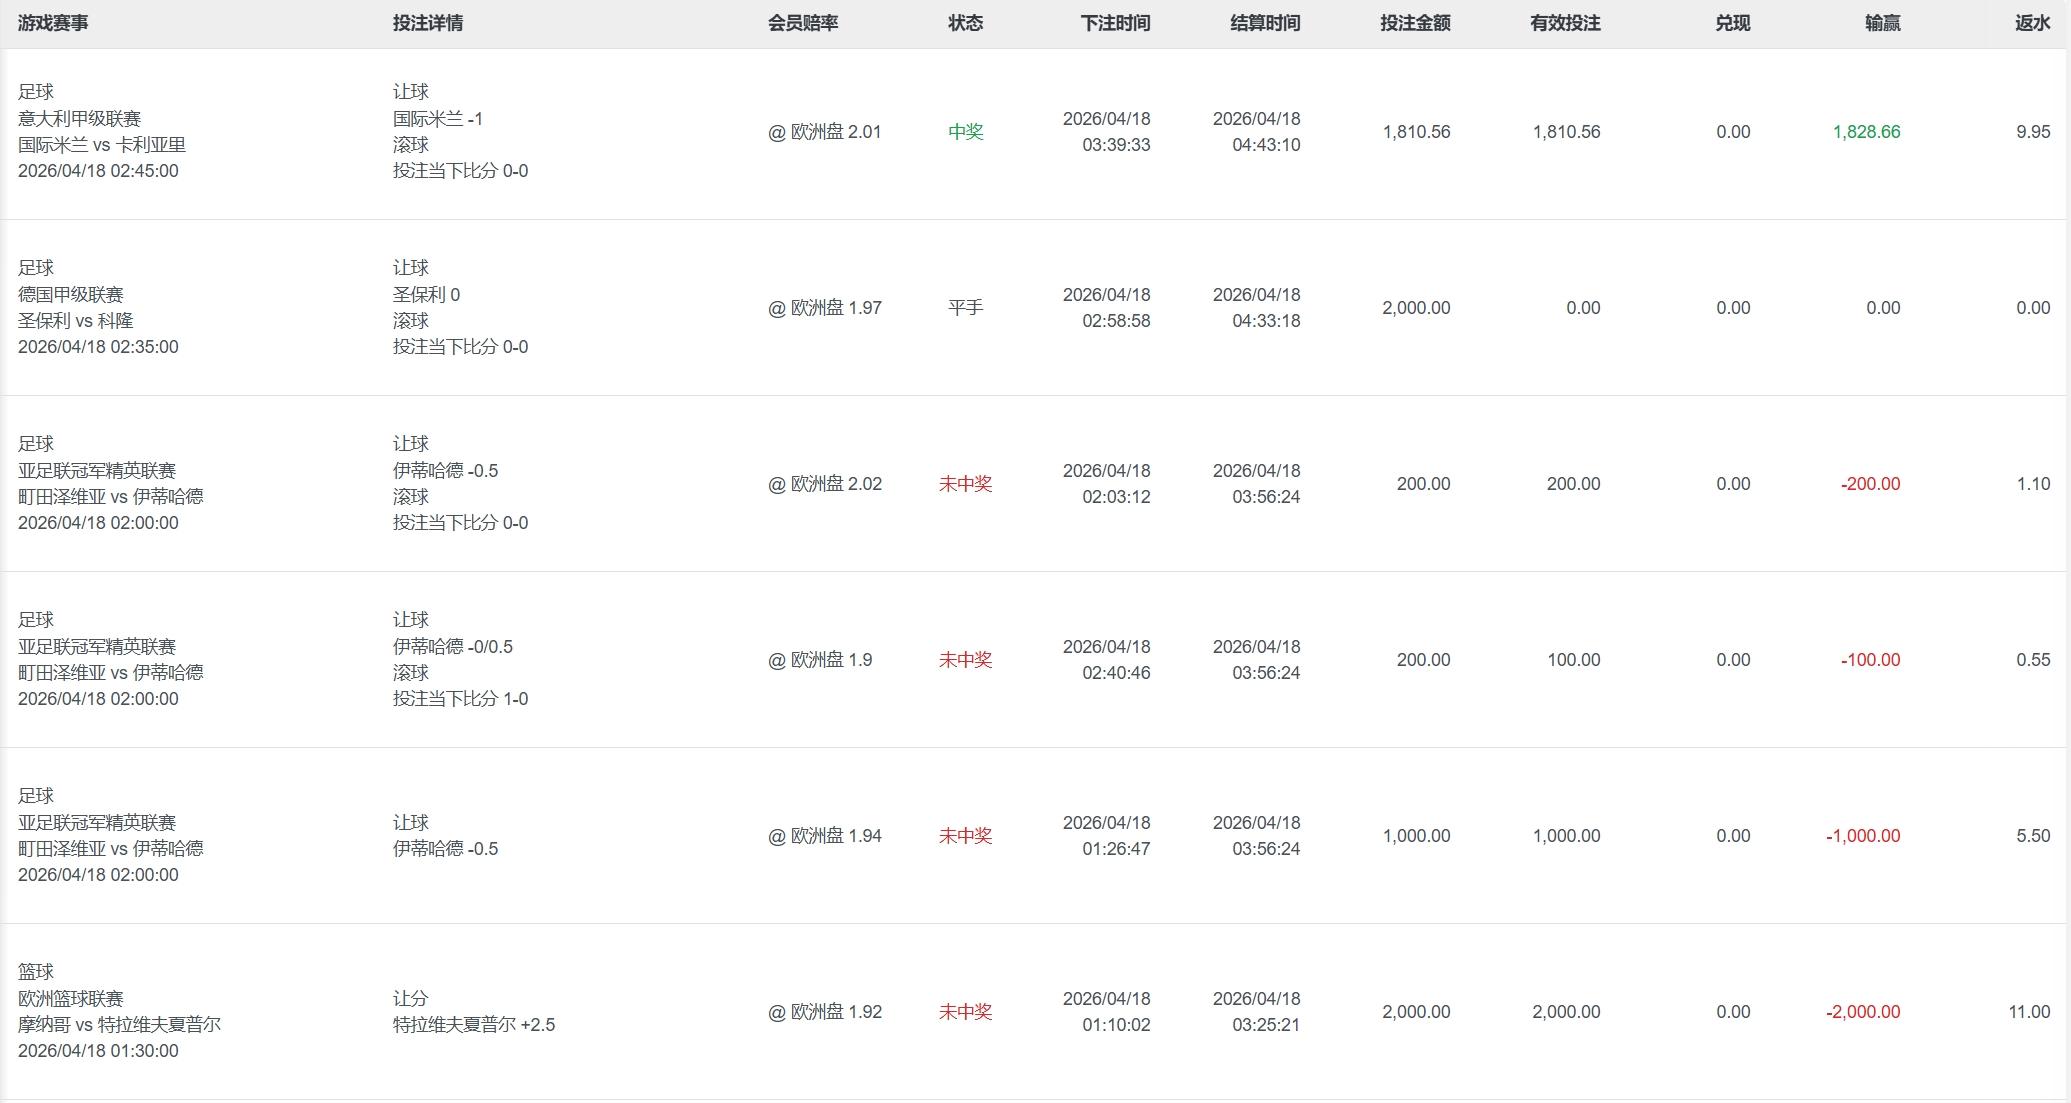Screen dimensions: 2071x1103
Task: Select the 圣保利 vs 科隆 match text
Action: [76, 321]
